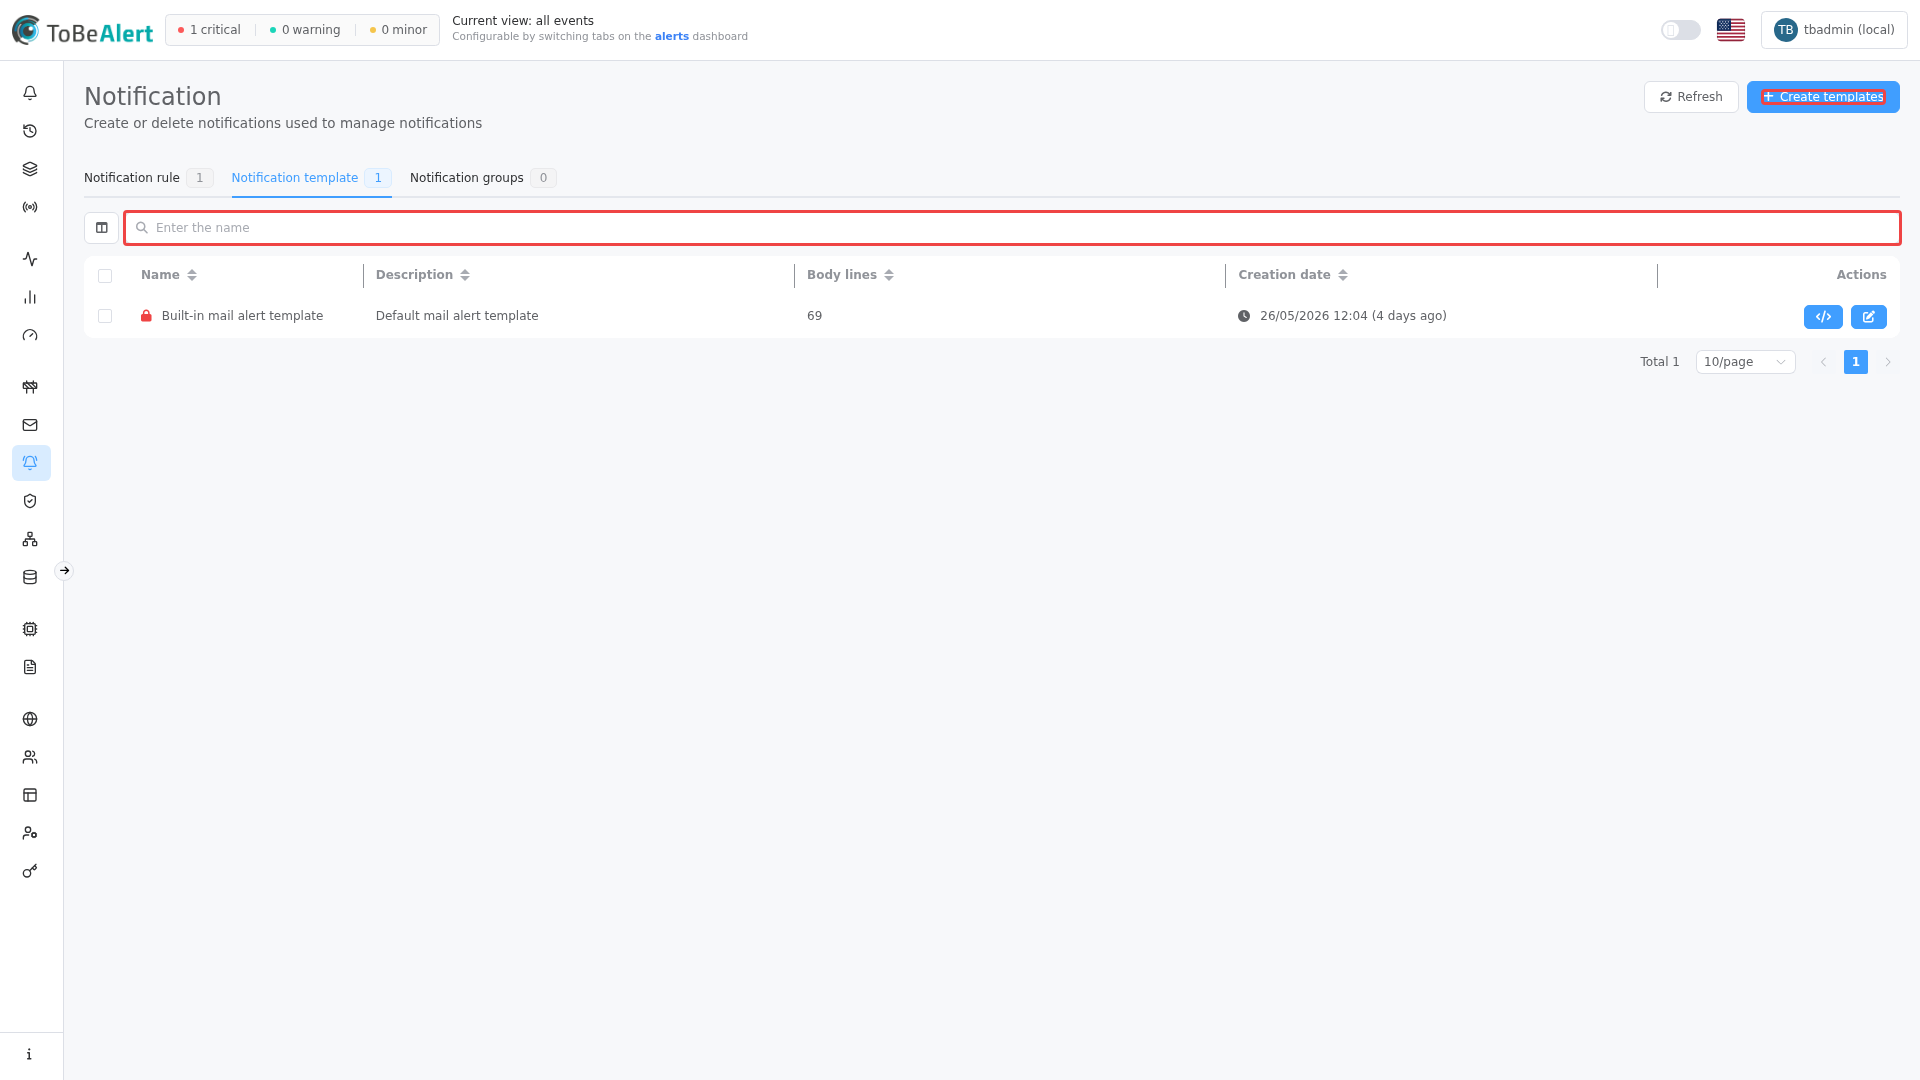Open the history clock icon in sidebar

click(30, 131)
